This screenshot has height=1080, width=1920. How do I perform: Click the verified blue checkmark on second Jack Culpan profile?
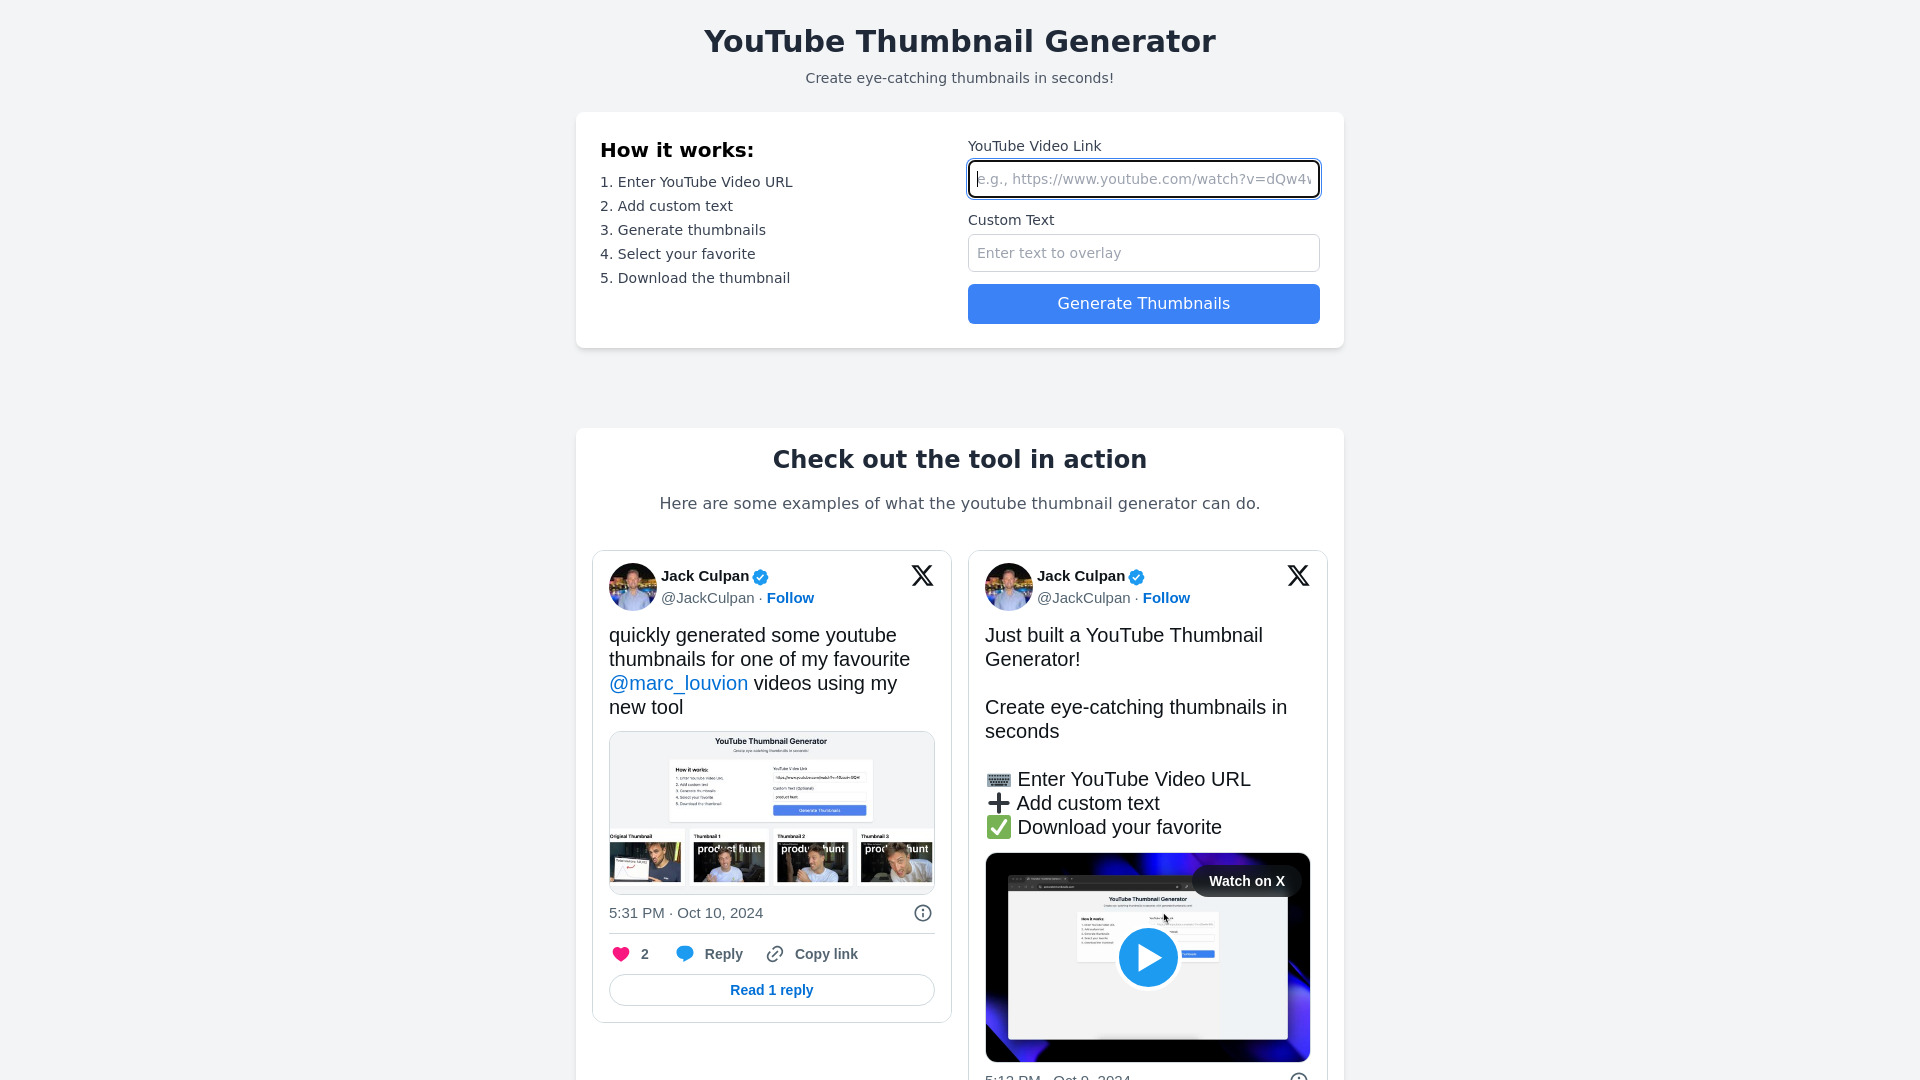1137,576
